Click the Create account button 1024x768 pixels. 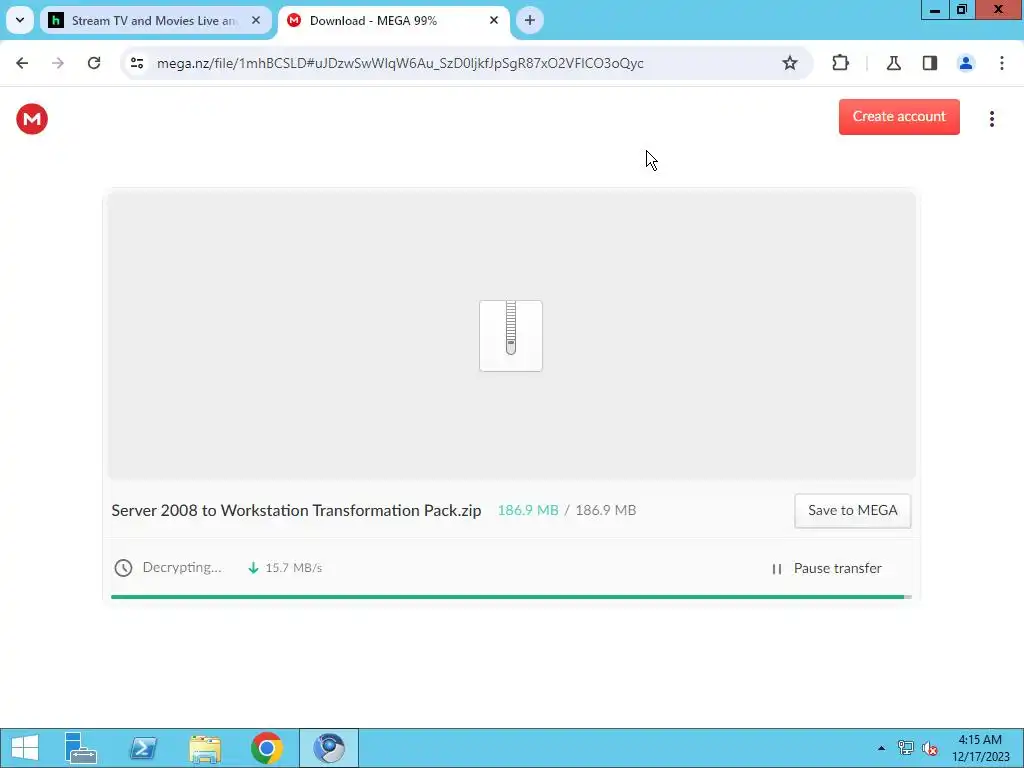click(x=899, y=117)
